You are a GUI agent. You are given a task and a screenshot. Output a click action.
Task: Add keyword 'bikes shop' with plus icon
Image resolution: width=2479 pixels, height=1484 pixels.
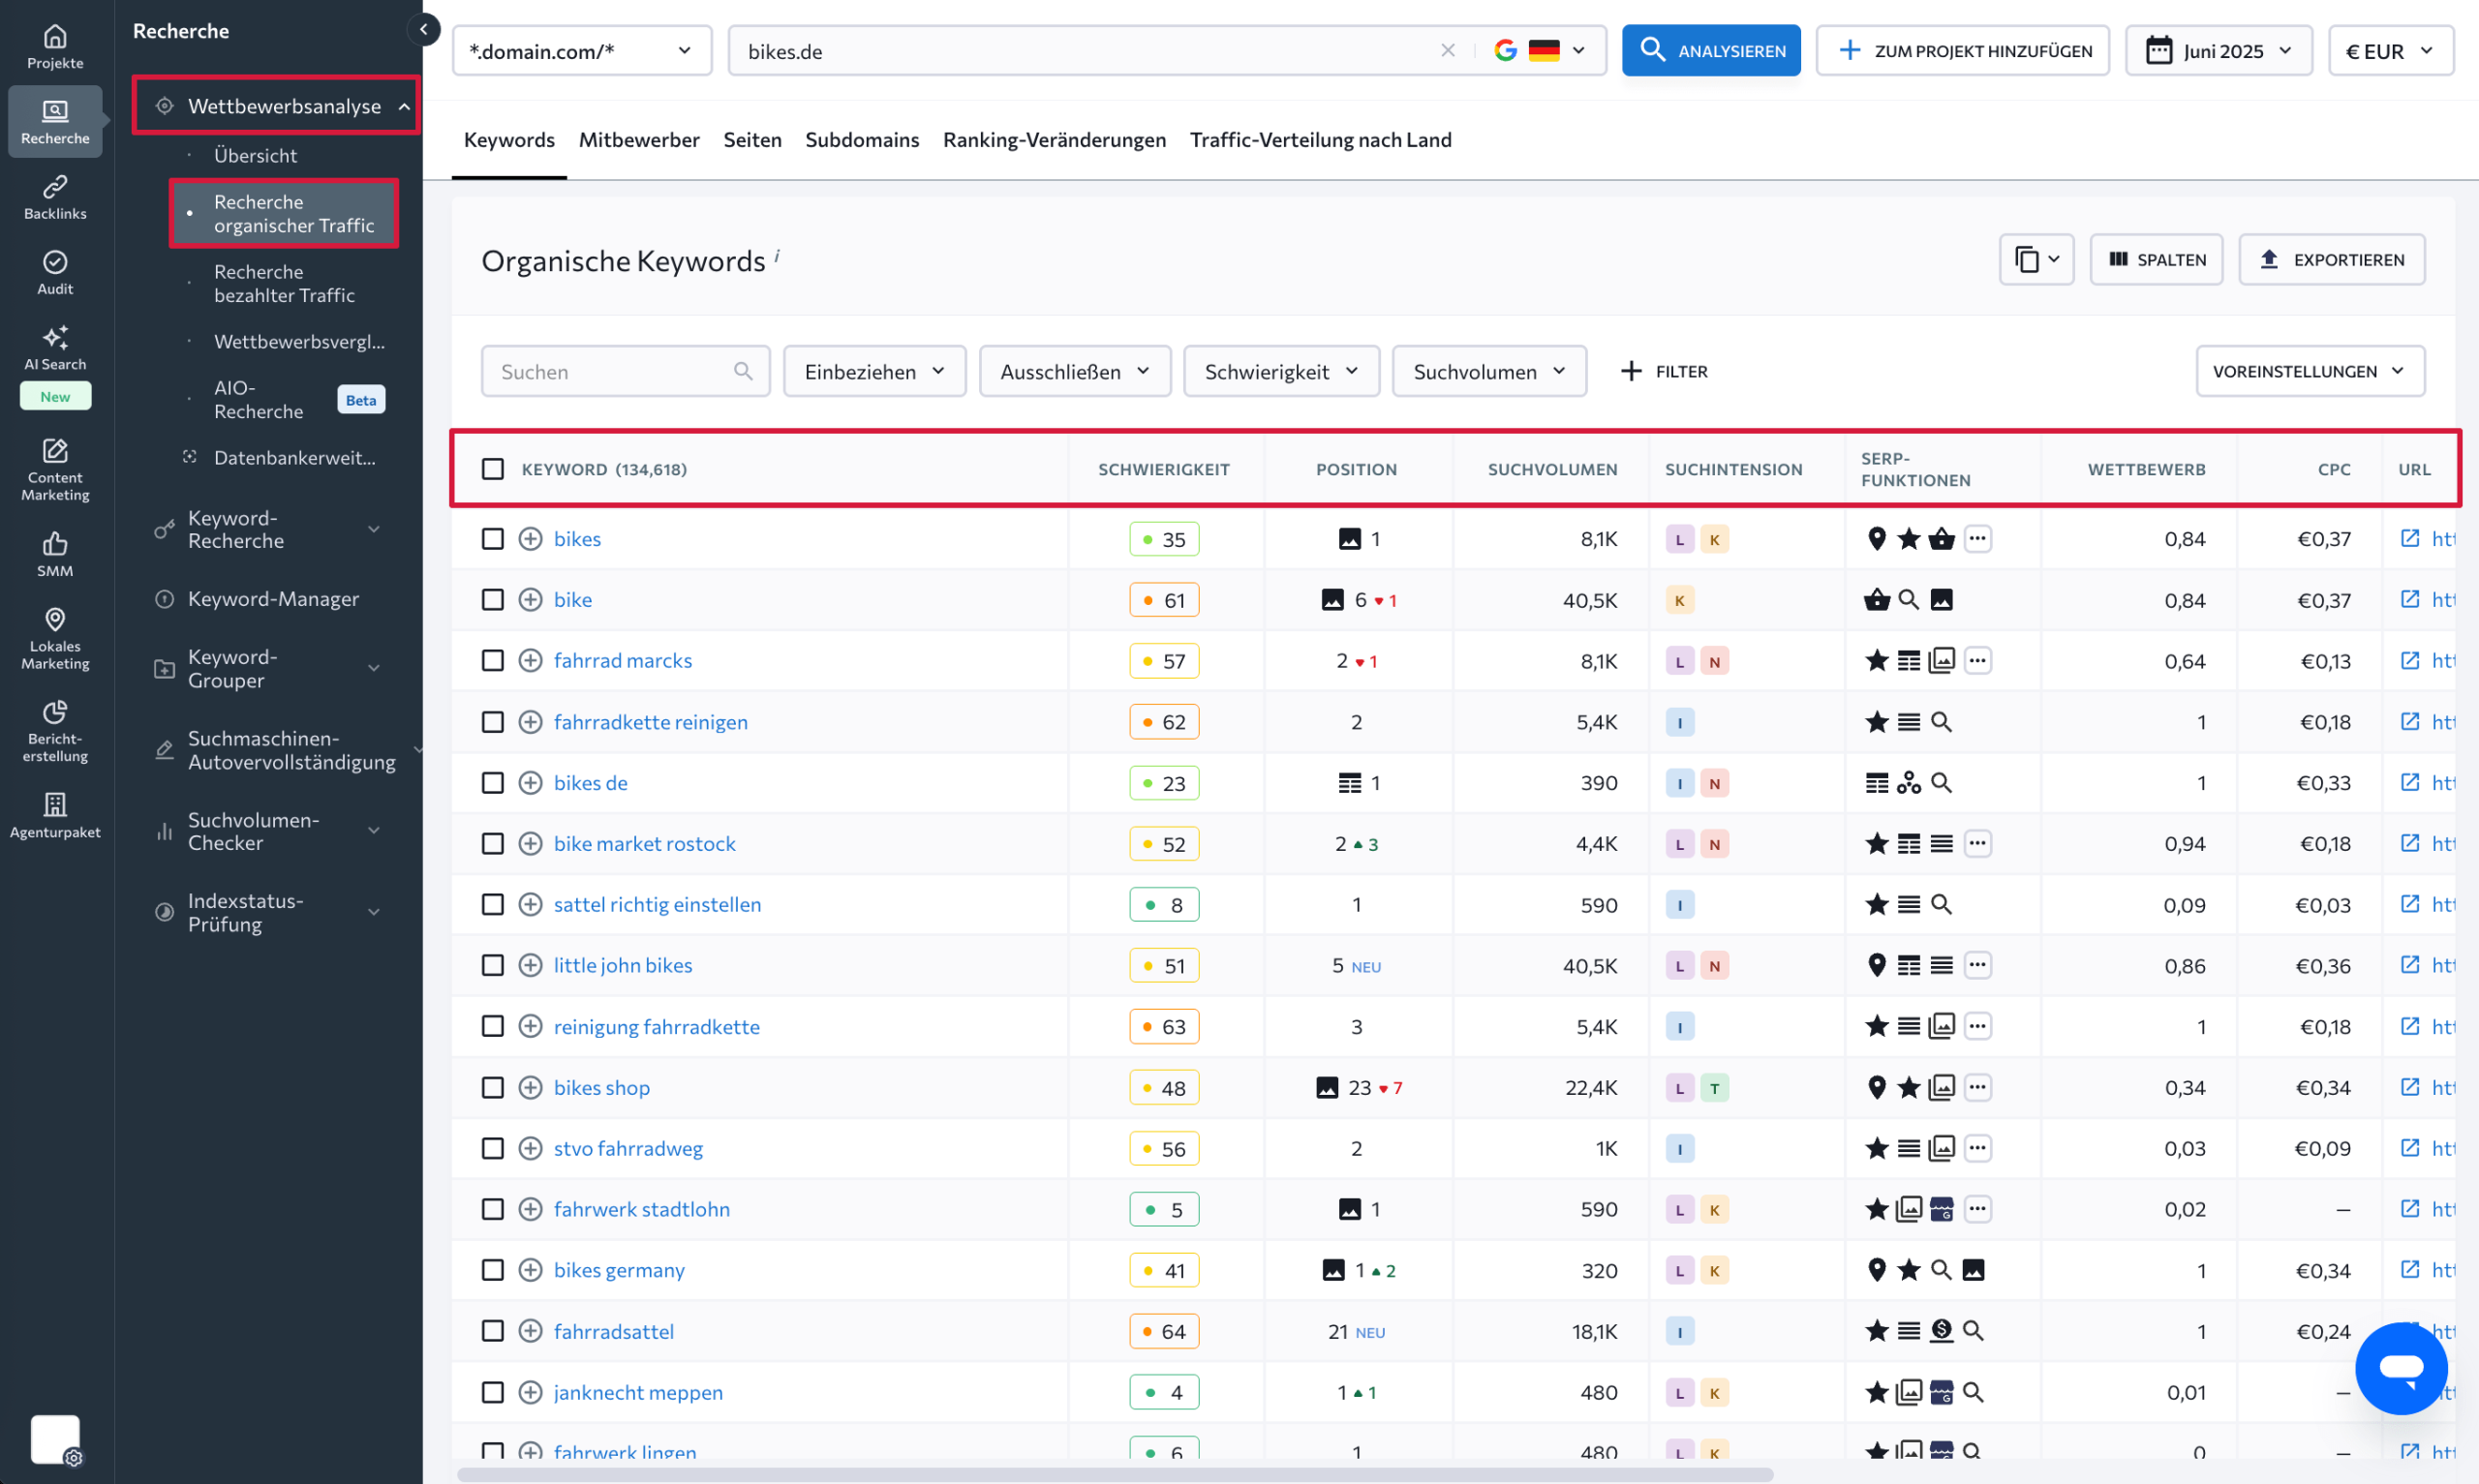click(x=530, y=1087)
